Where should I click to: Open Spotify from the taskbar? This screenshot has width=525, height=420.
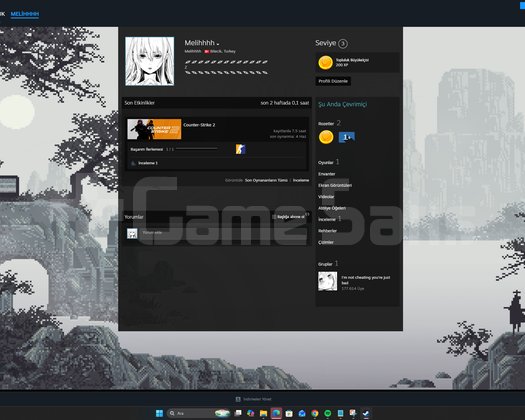(x=327, y=413)
